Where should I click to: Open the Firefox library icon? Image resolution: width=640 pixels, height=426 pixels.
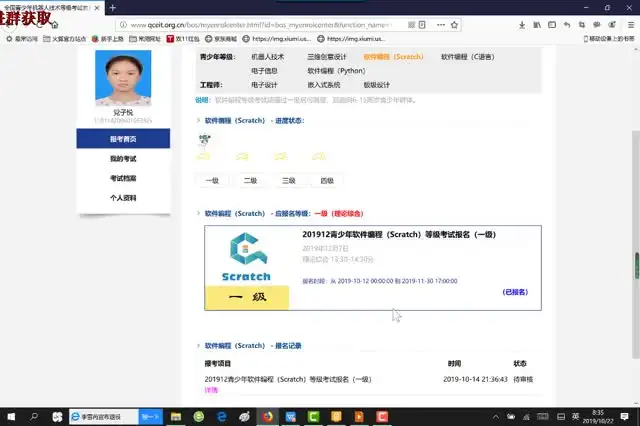coord(537,25)
